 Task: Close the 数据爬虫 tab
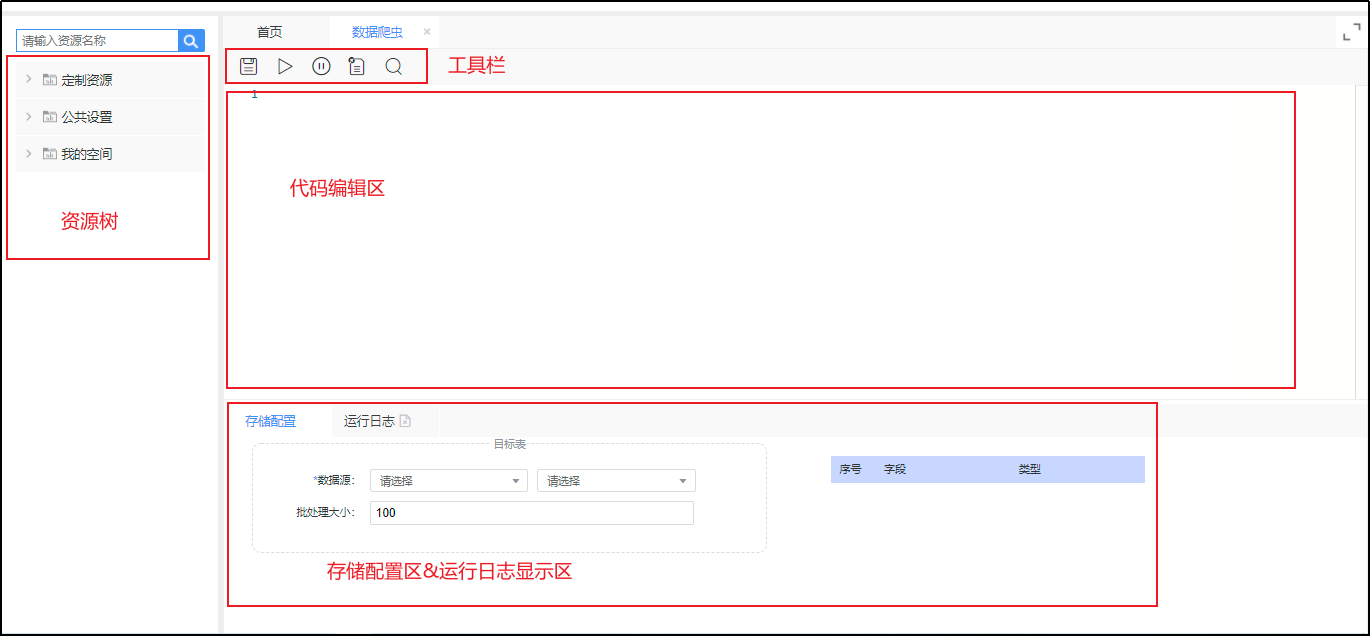427,32
